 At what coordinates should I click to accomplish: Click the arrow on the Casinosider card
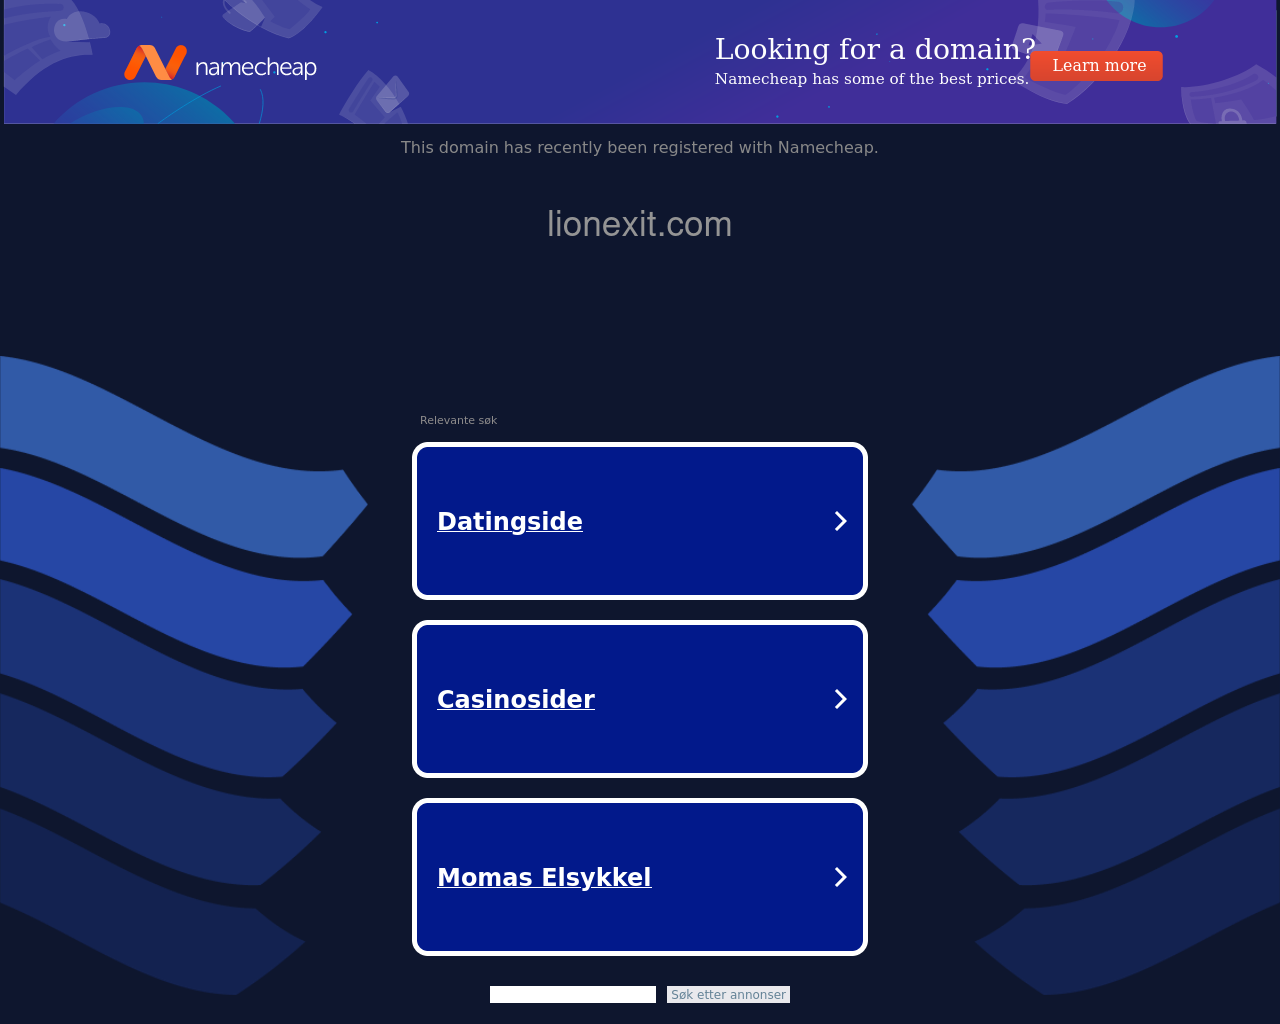(x=841, y=699)
